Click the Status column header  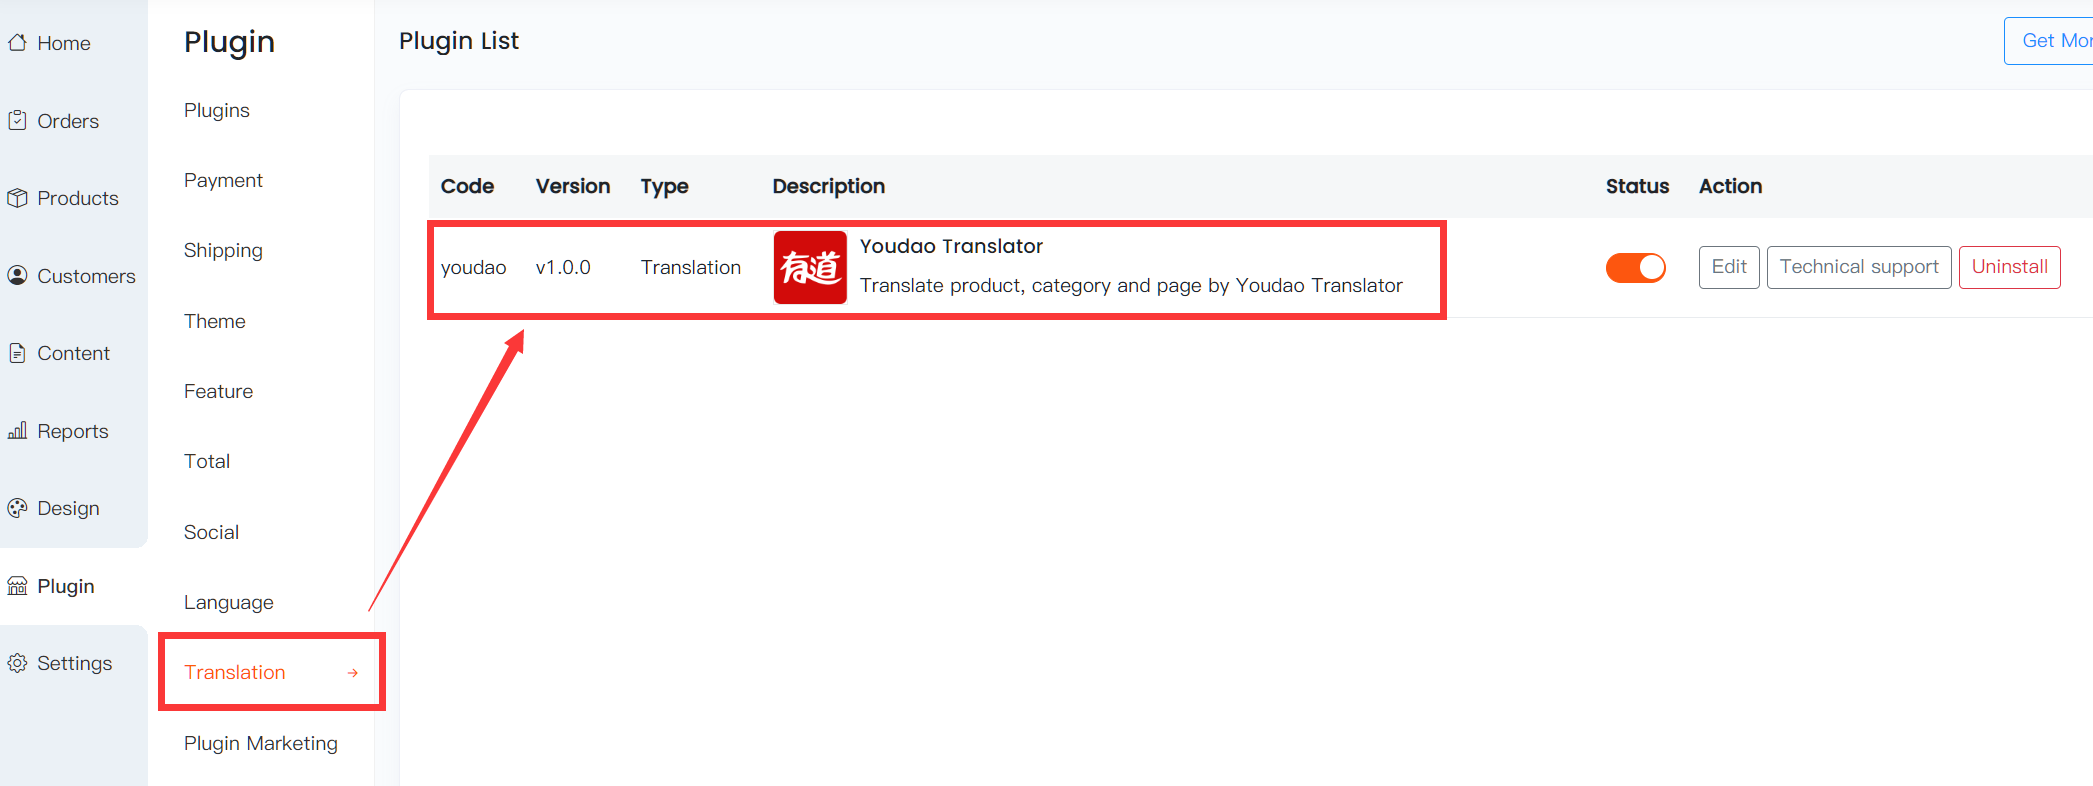(1637, 186)
